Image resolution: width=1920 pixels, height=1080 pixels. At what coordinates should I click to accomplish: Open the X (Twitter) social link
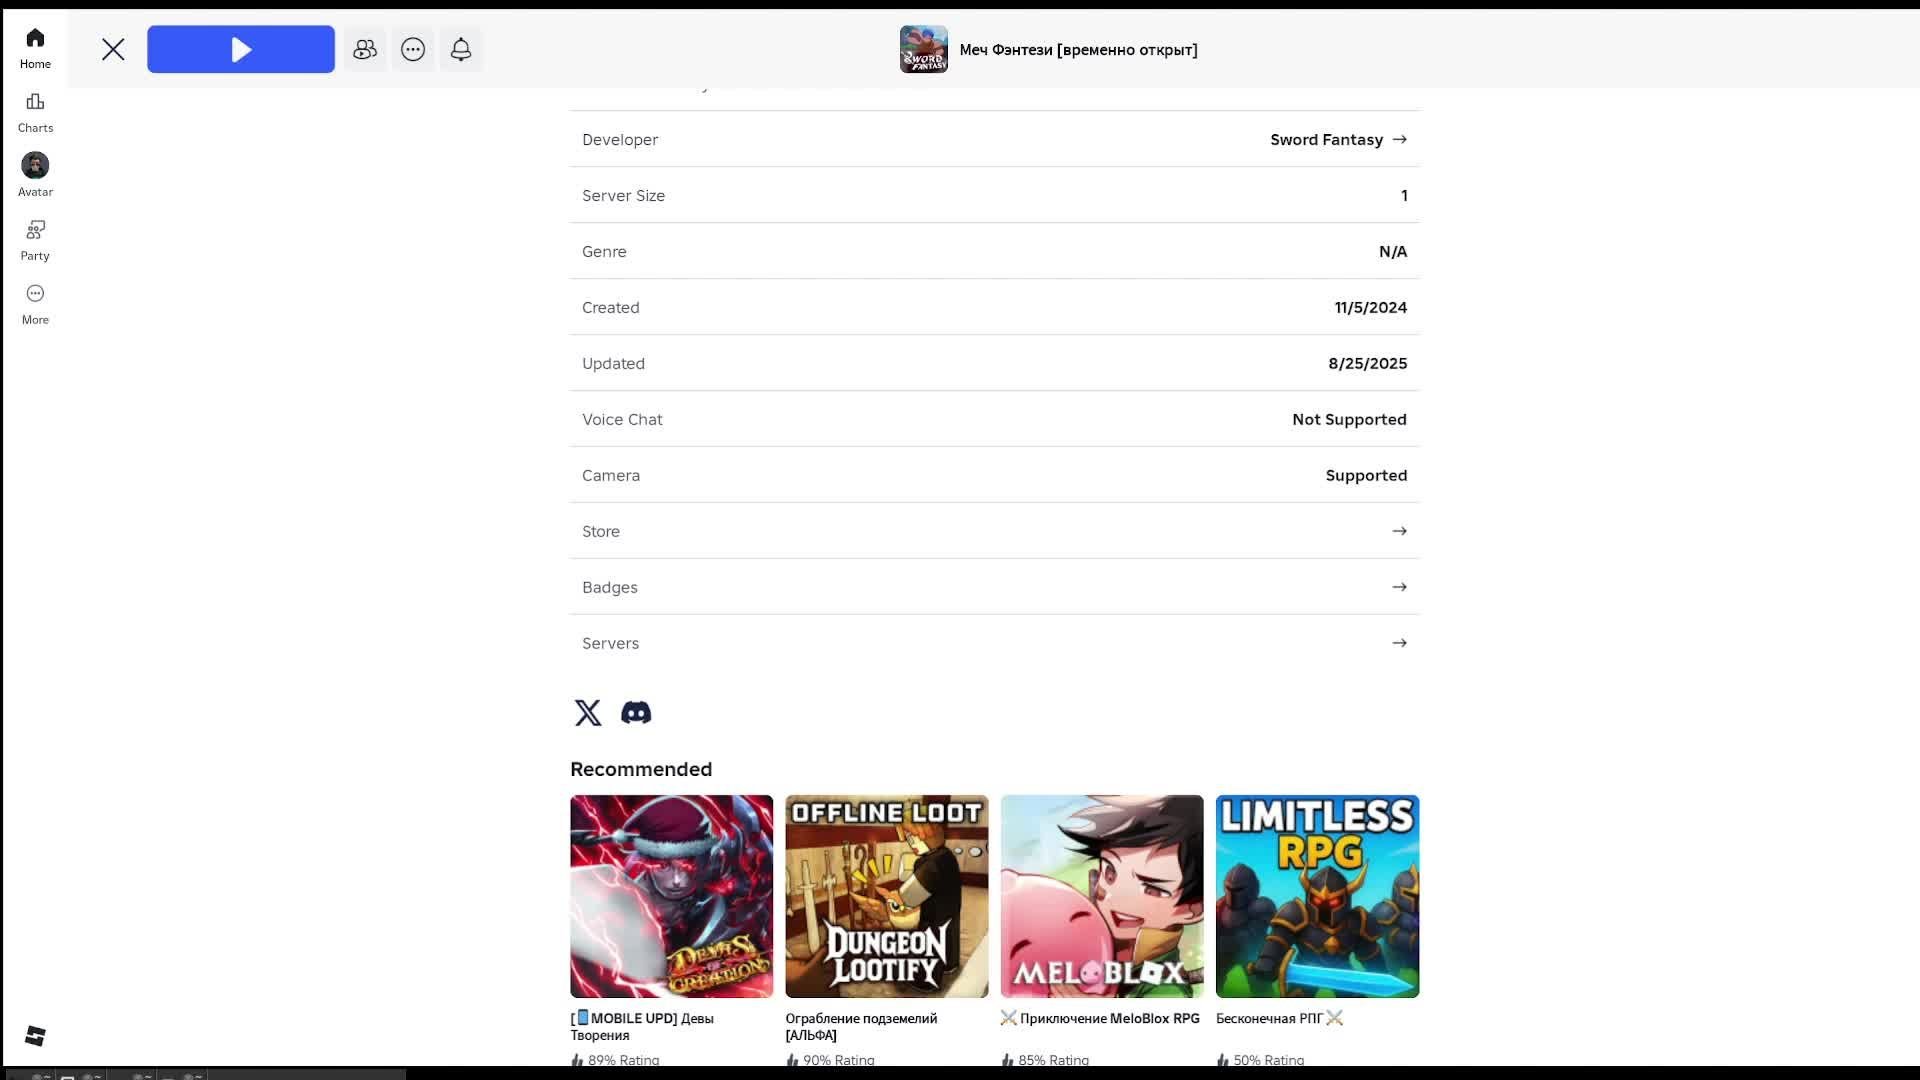[x=588, y=712]
